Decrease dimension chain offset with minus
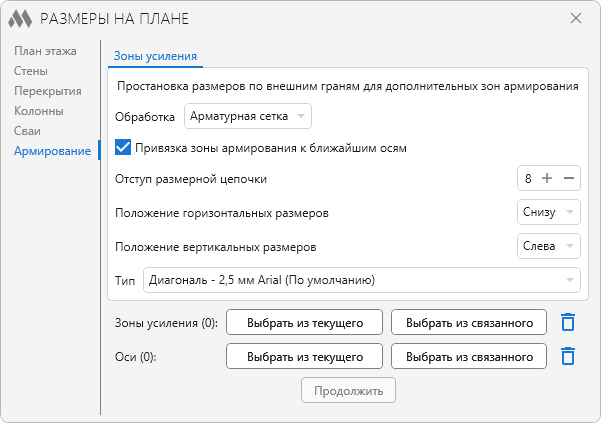The width and height of the screenshot is (601, 423). pyautogui.click(x=569, y=178)
